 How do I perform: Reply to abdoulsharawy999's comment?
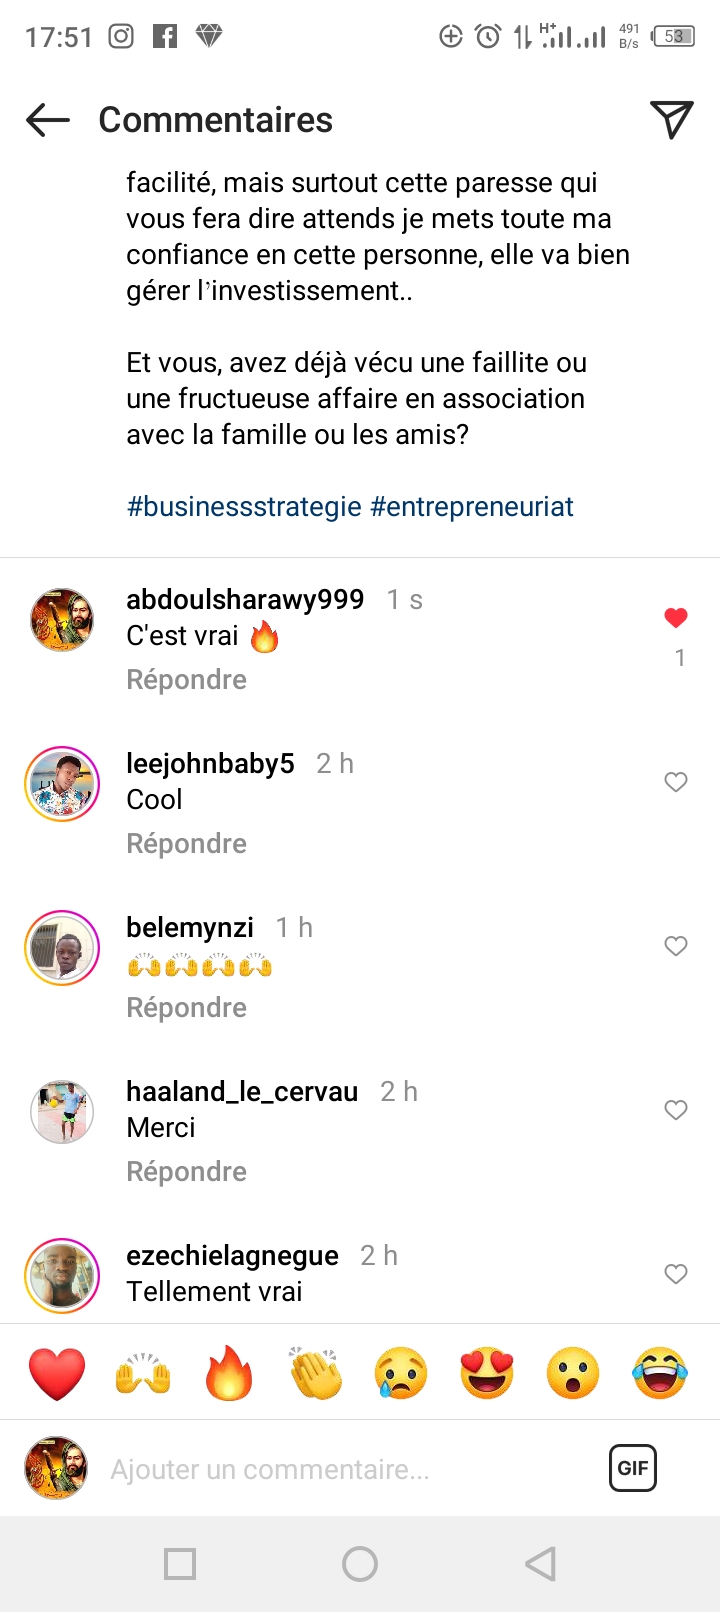(186, 680)
